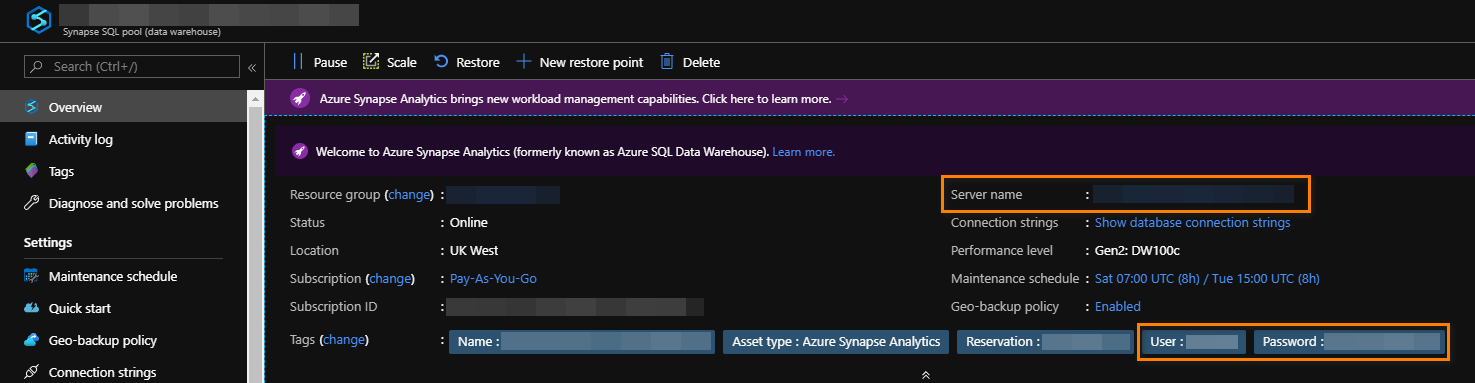Click the rocket icon in the Welcome message
The image size is (1475, 383).
(299, 152)
